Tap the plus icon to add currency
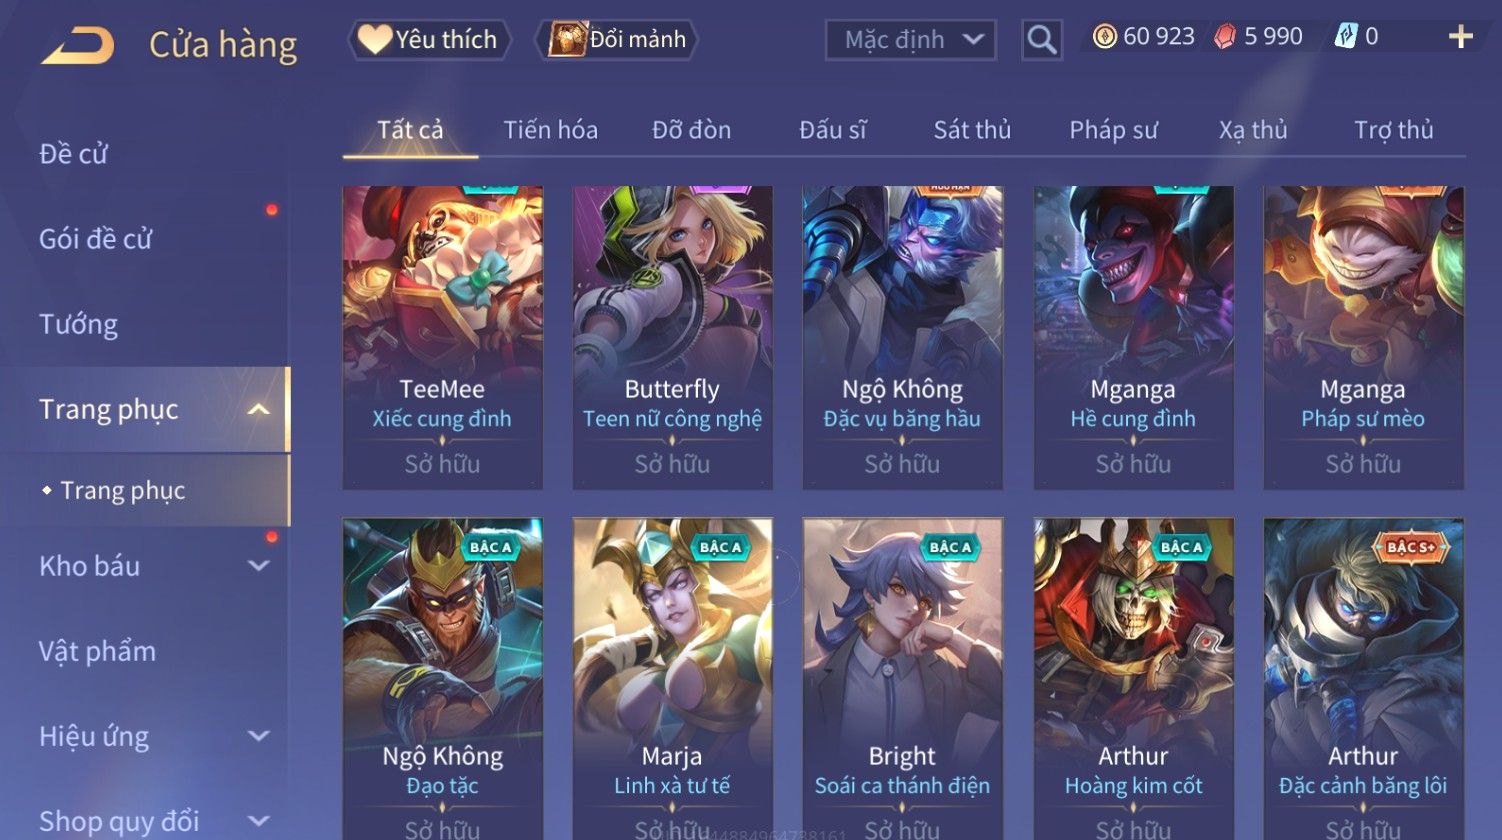 [1460, 37]
